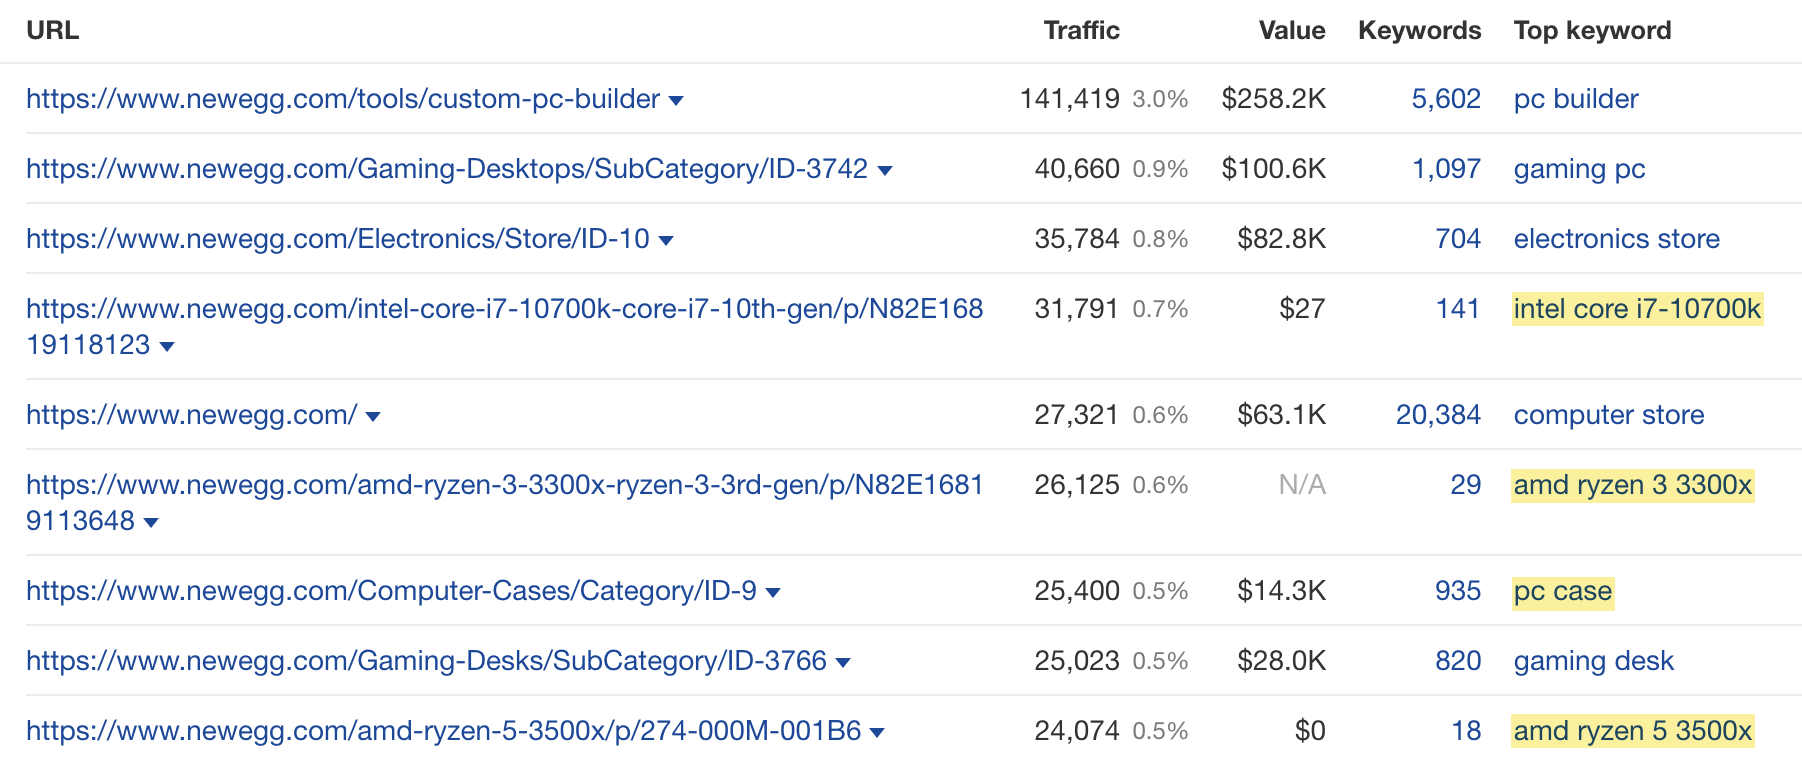Click the highlighted 'intel core i7-10700k' keyword
Screen dimensions: 1802x762
click(1637, 310)
